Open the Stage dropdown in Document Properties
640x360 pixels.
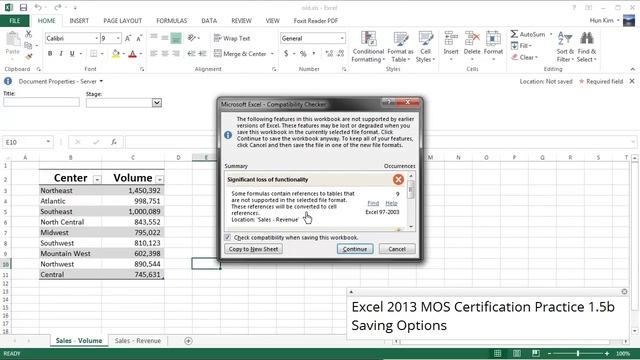[157, 102]
